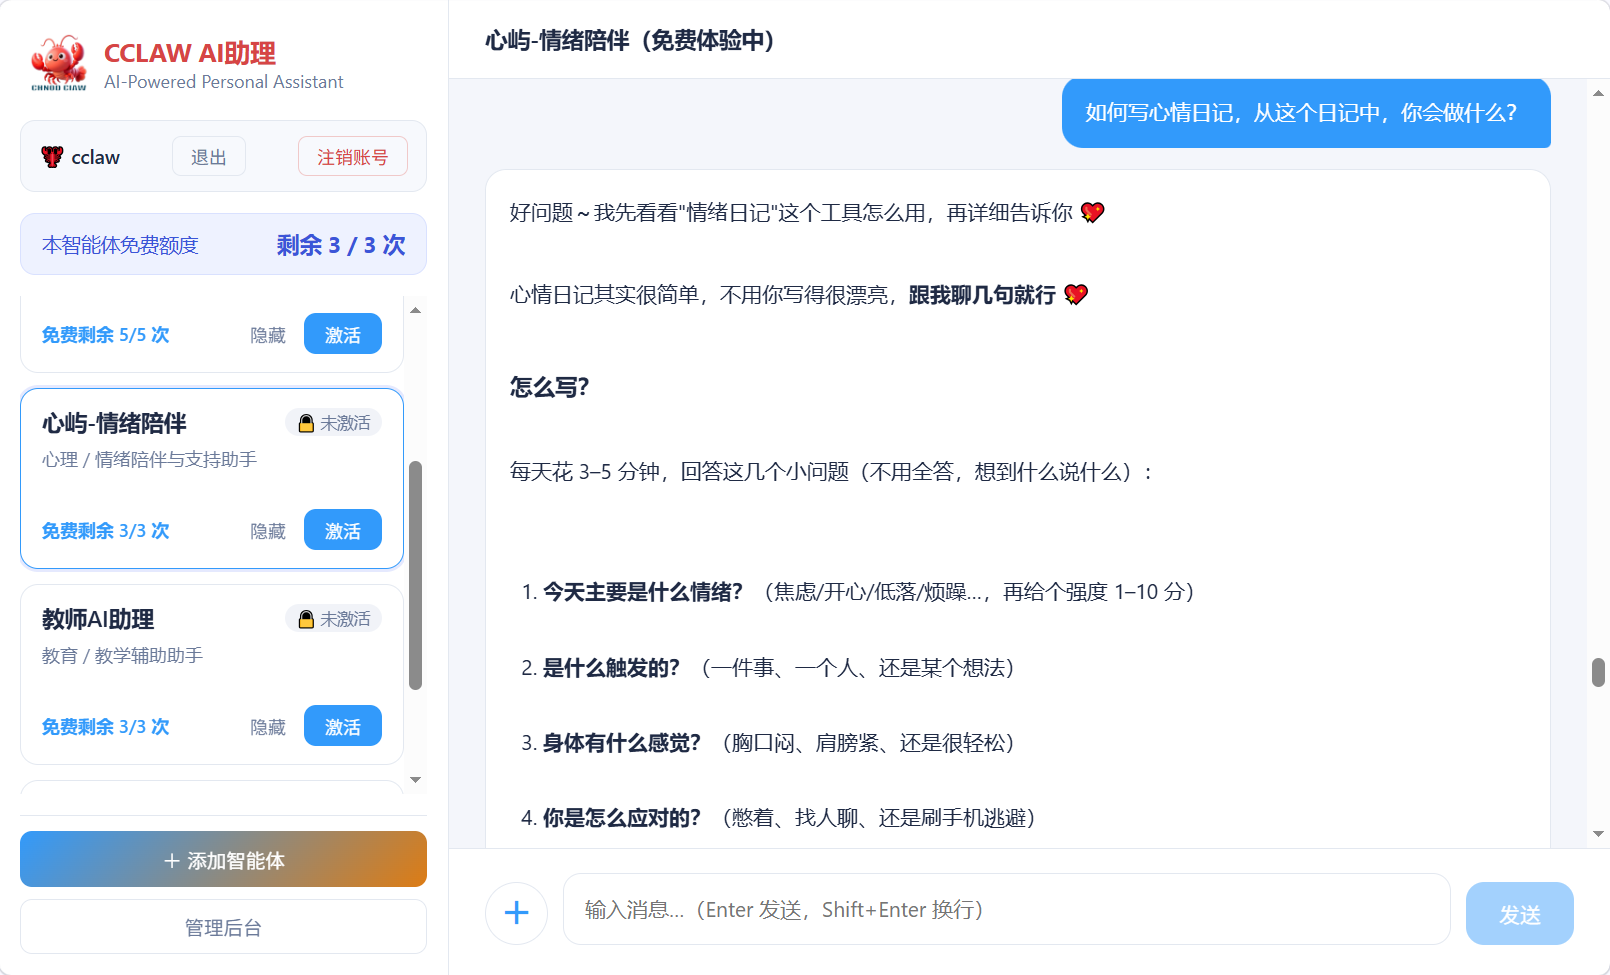1610x975 pixels.
Task: Click 教育 / 教学辅助助手 description
Action: click(x=122, y=655)
